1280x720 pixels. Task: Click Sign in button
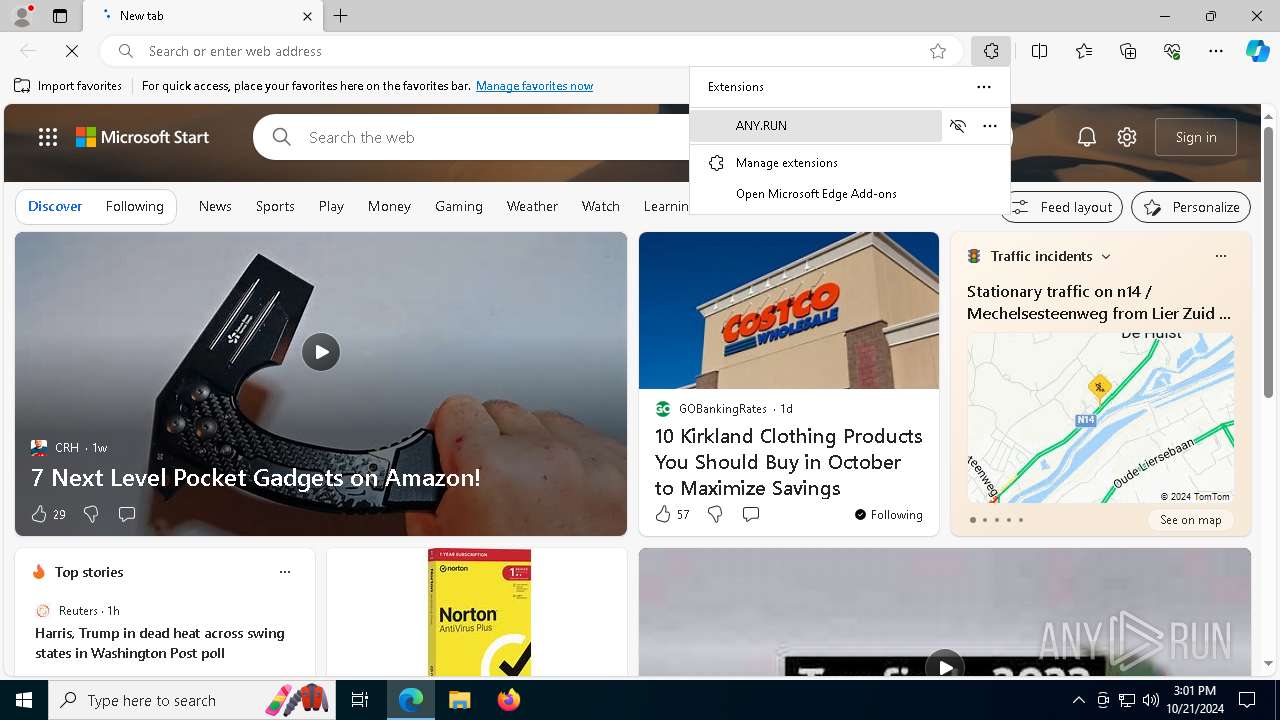(x=1196, y=137)
